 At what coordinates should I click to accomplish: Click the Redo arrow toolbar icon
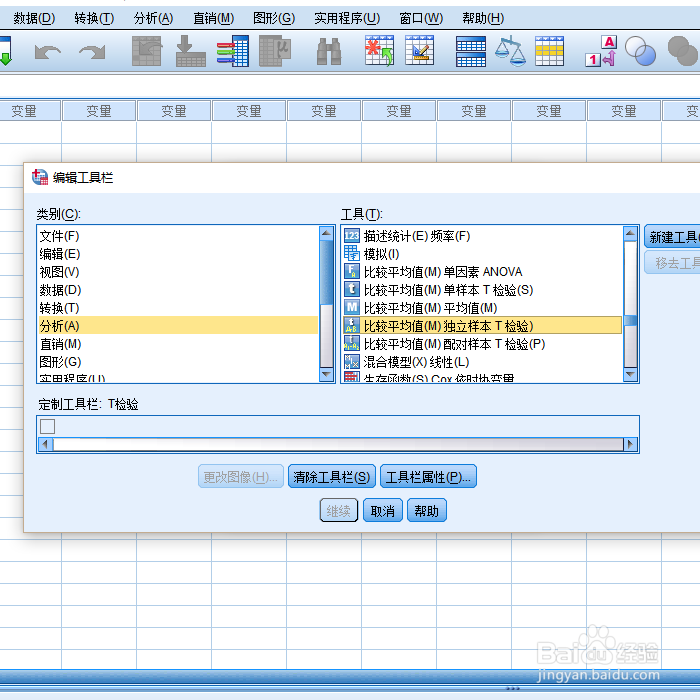click(92, 52)
